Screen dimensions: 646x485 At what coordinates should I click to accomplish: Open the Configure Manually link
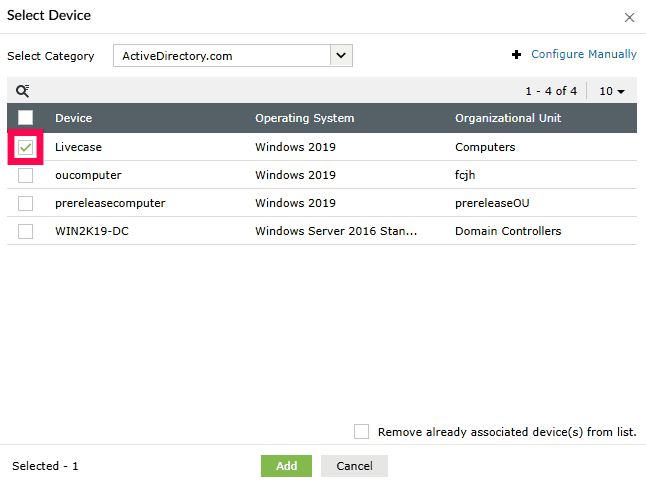[584, 55]
